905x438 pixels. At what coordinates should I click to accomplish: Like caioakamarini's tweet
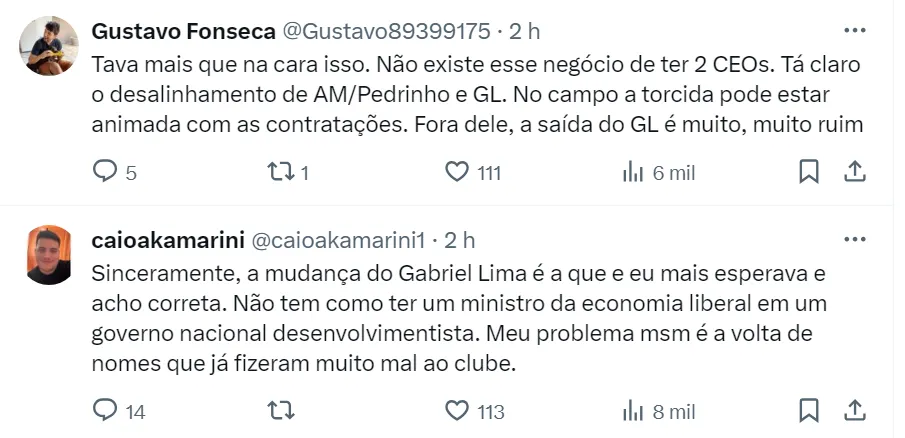click(x=457, y=410)
